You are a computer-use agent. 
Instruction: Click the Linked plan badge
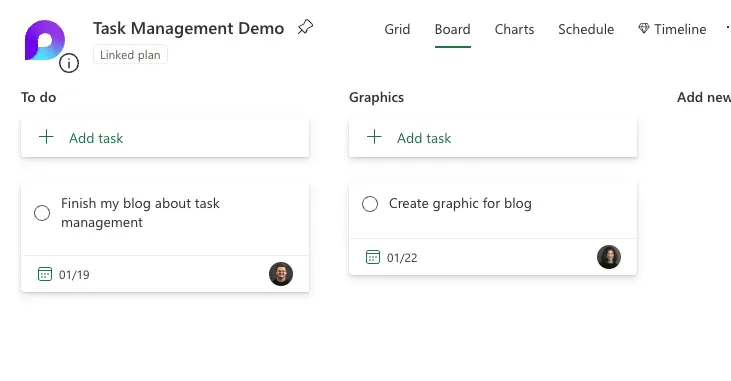click(x=130, y=55)
